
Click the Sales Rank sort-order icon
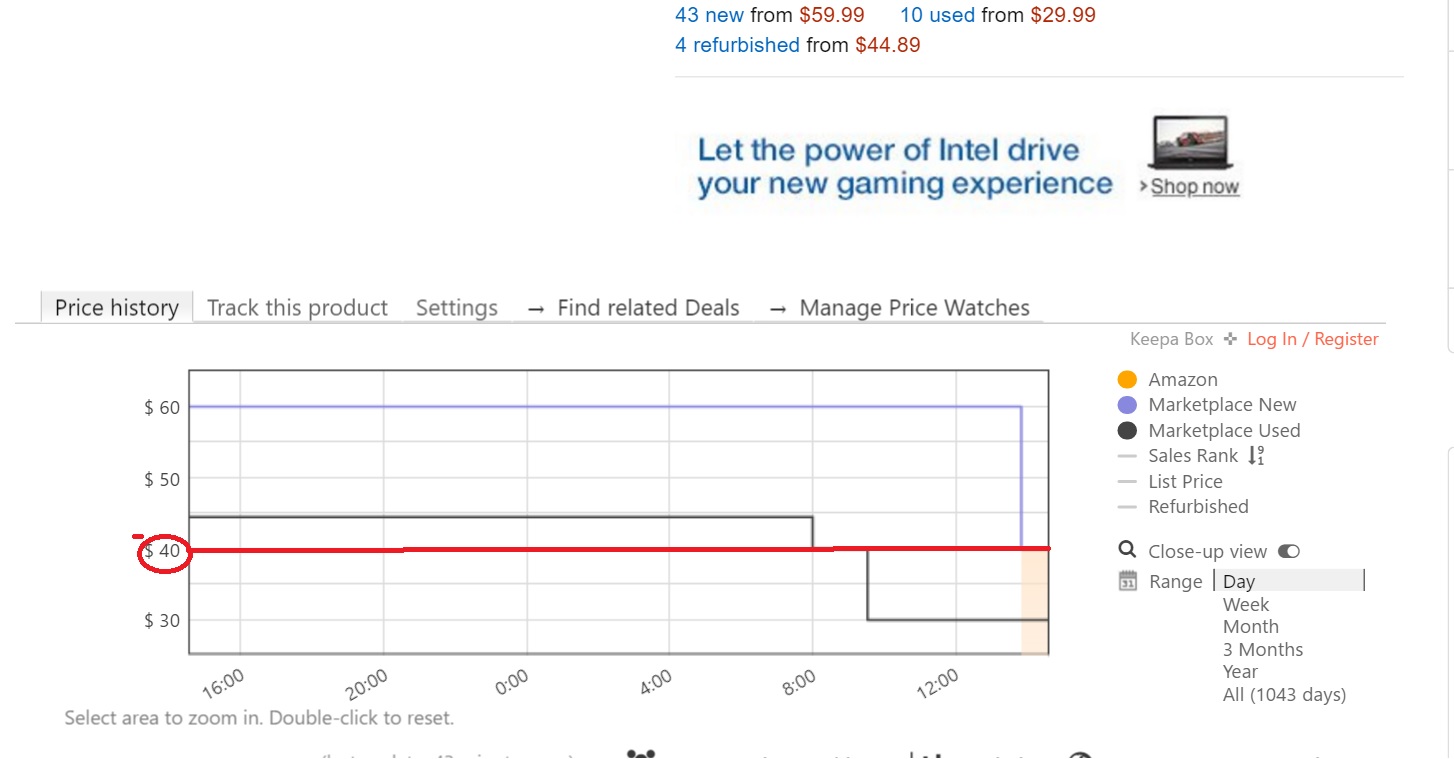(x=1257, y=456)
